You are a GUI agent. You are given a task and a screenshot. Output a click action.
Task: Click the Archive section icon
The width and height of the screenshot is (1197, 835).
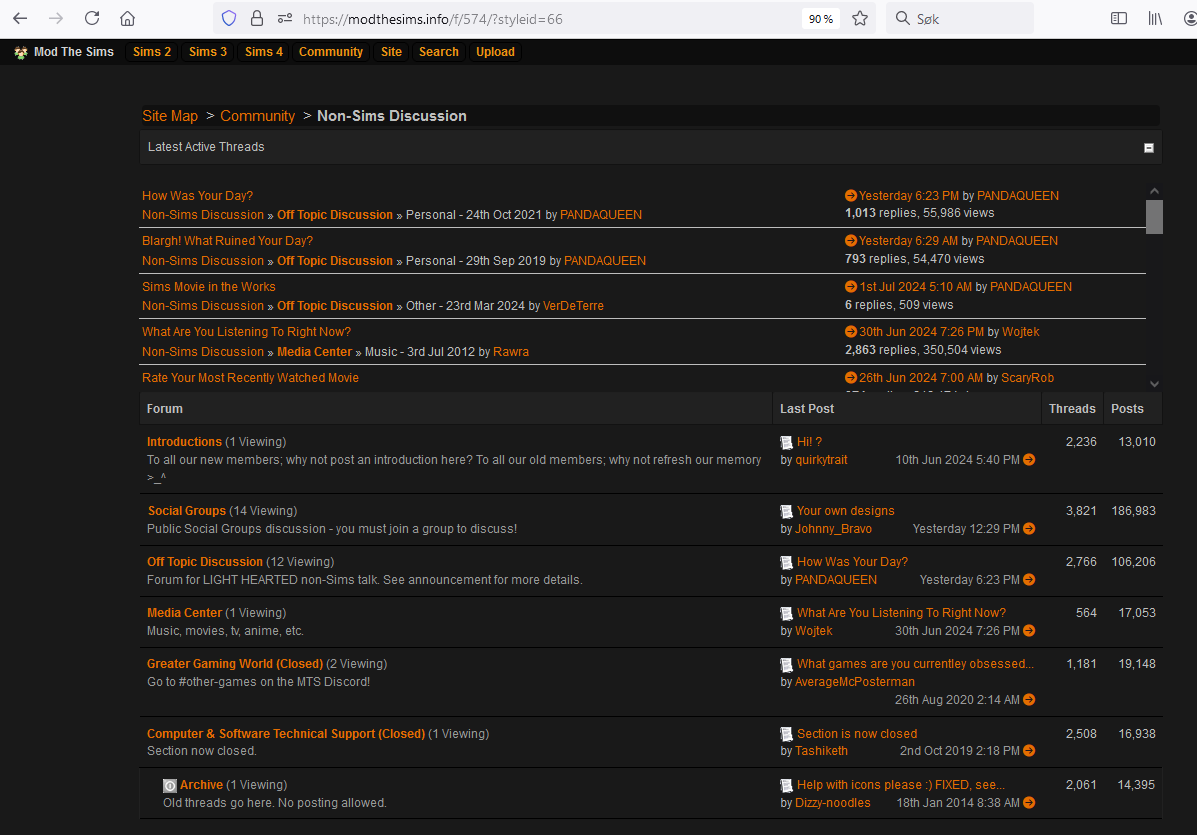169,785
